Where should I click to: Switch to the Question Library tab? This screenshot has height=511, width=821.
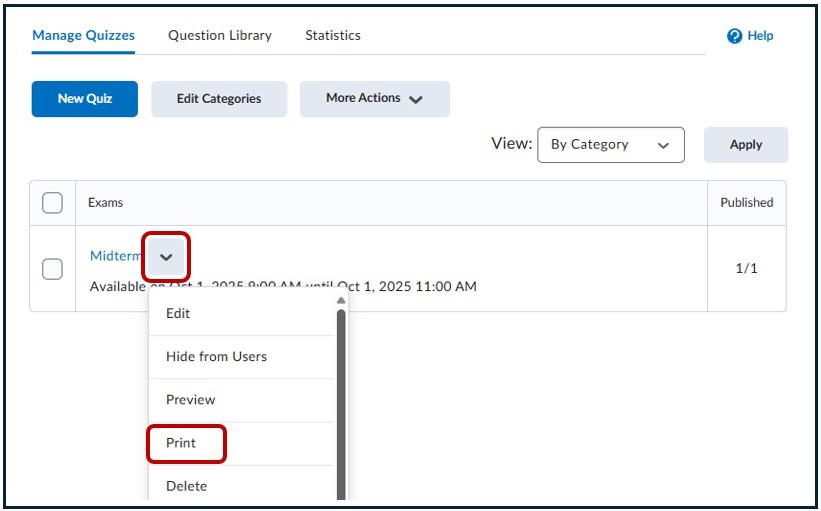pos(220,35)
